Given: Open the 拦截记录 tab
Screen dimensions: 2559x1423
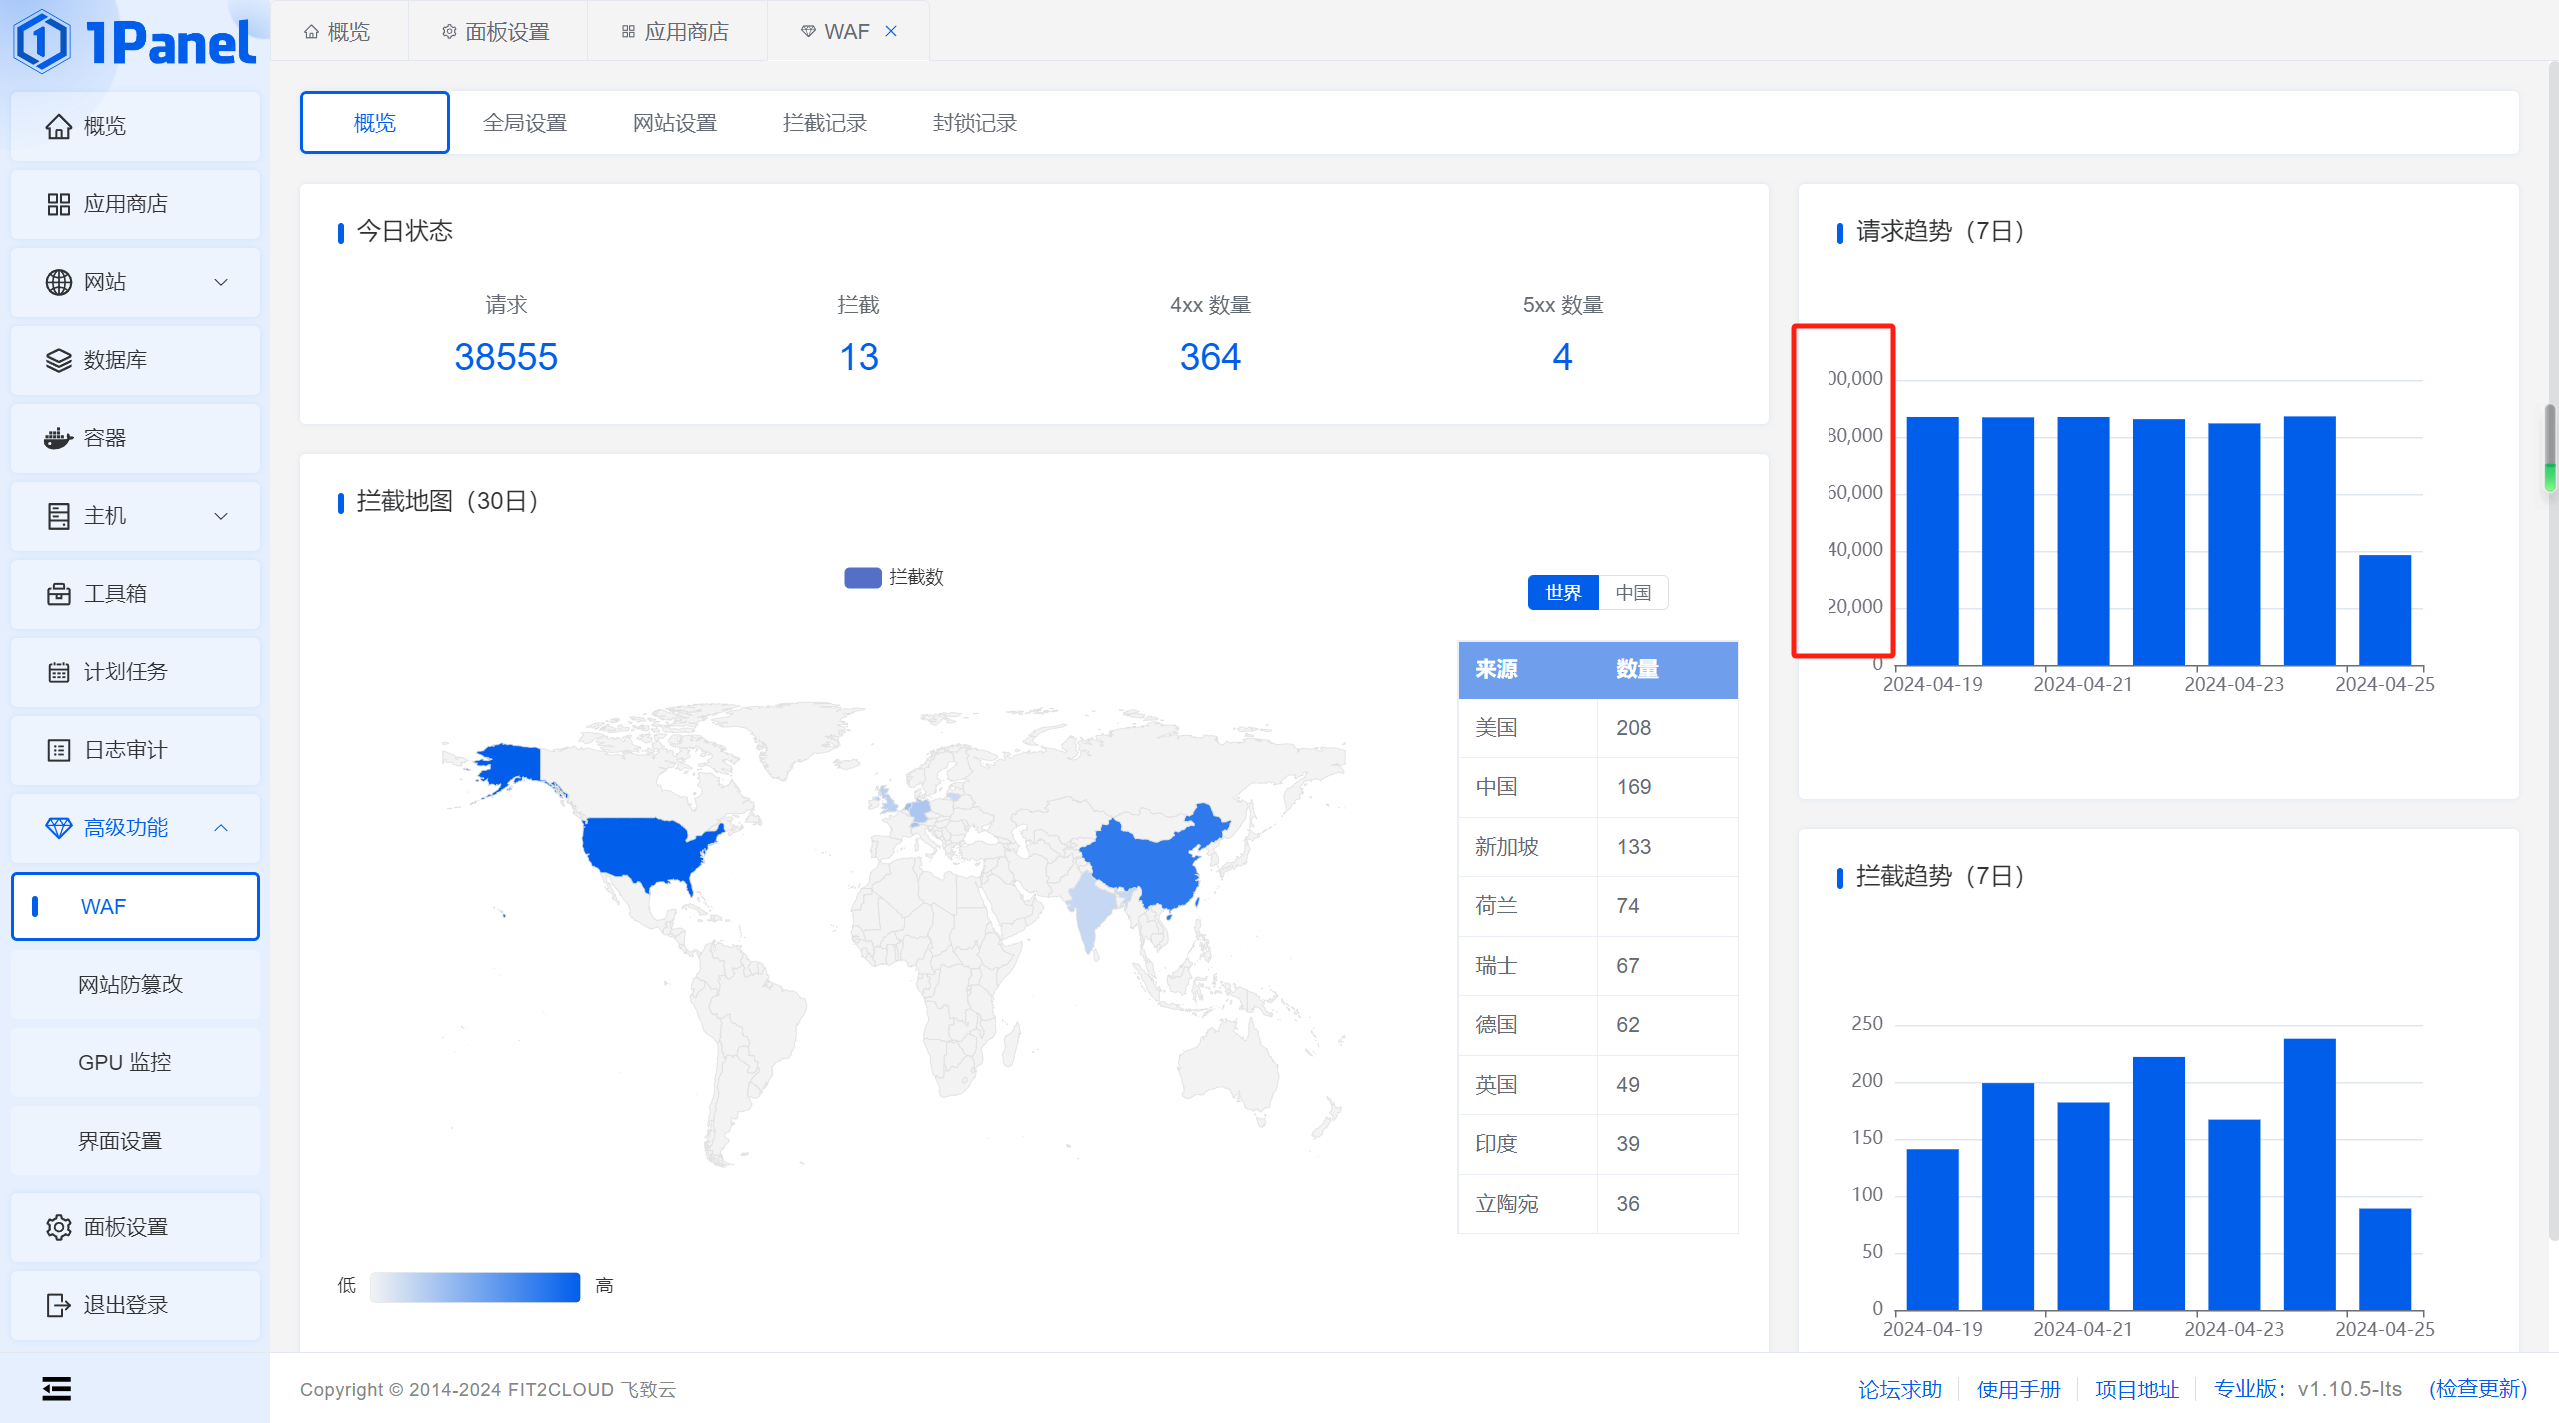Looking at the screenshot, I should [824, 123].
